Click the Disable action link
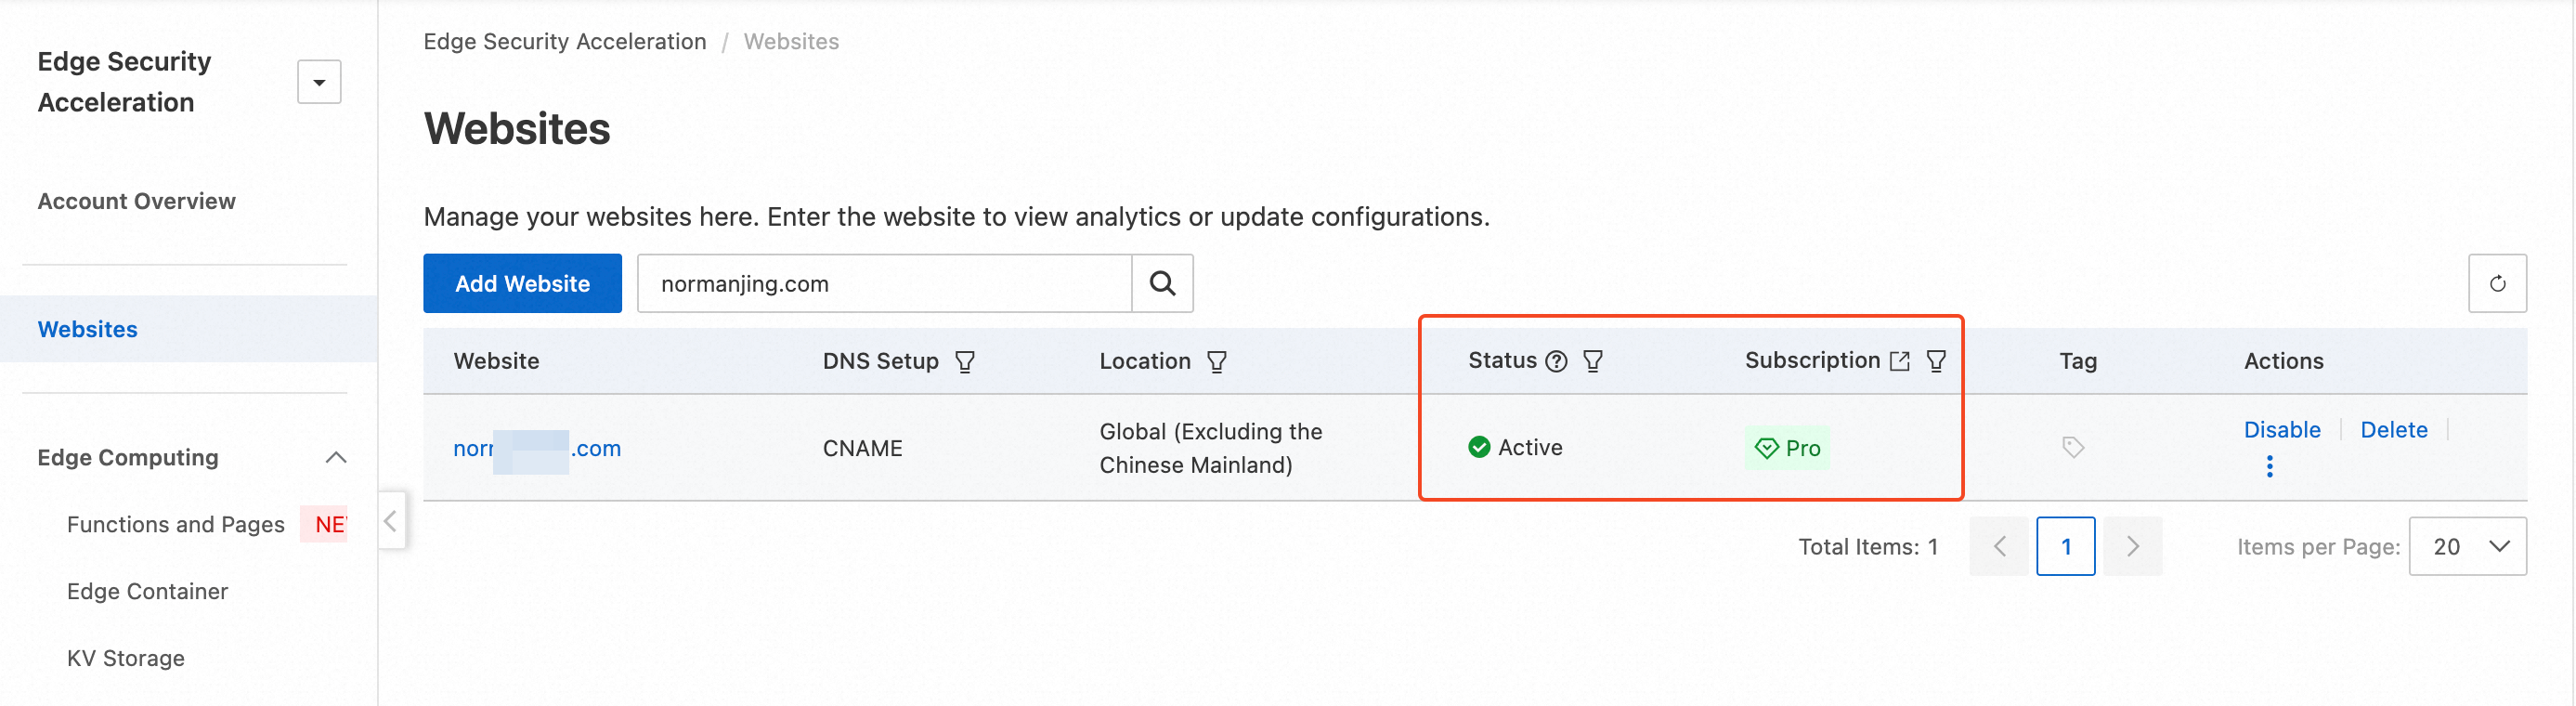2576x706 pixels. pyautogui.click(x=2282, y=430)
